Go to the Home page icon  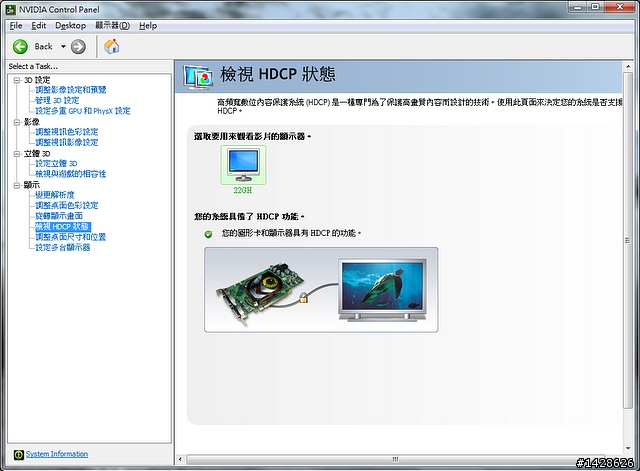click(x=111, y=46)
